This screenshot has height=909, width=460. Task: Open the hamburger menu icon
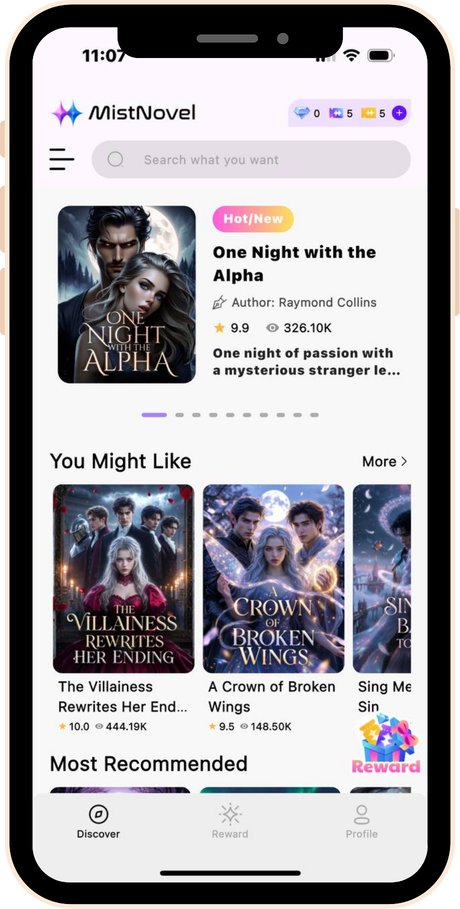point(61,159)
